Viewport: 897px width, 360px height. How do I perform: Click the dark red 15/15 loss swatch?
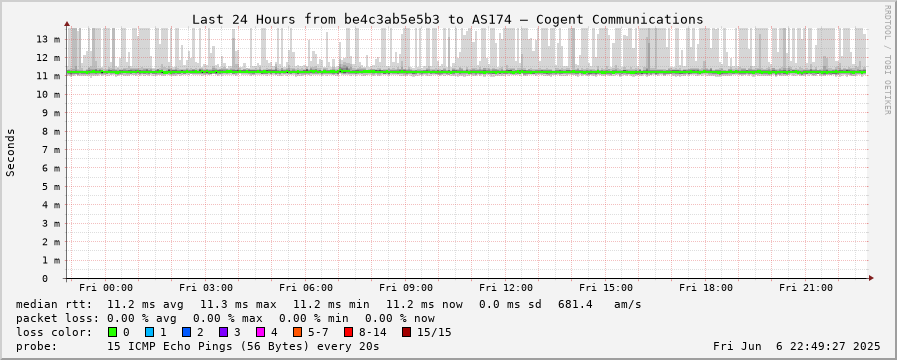point(406,332)
